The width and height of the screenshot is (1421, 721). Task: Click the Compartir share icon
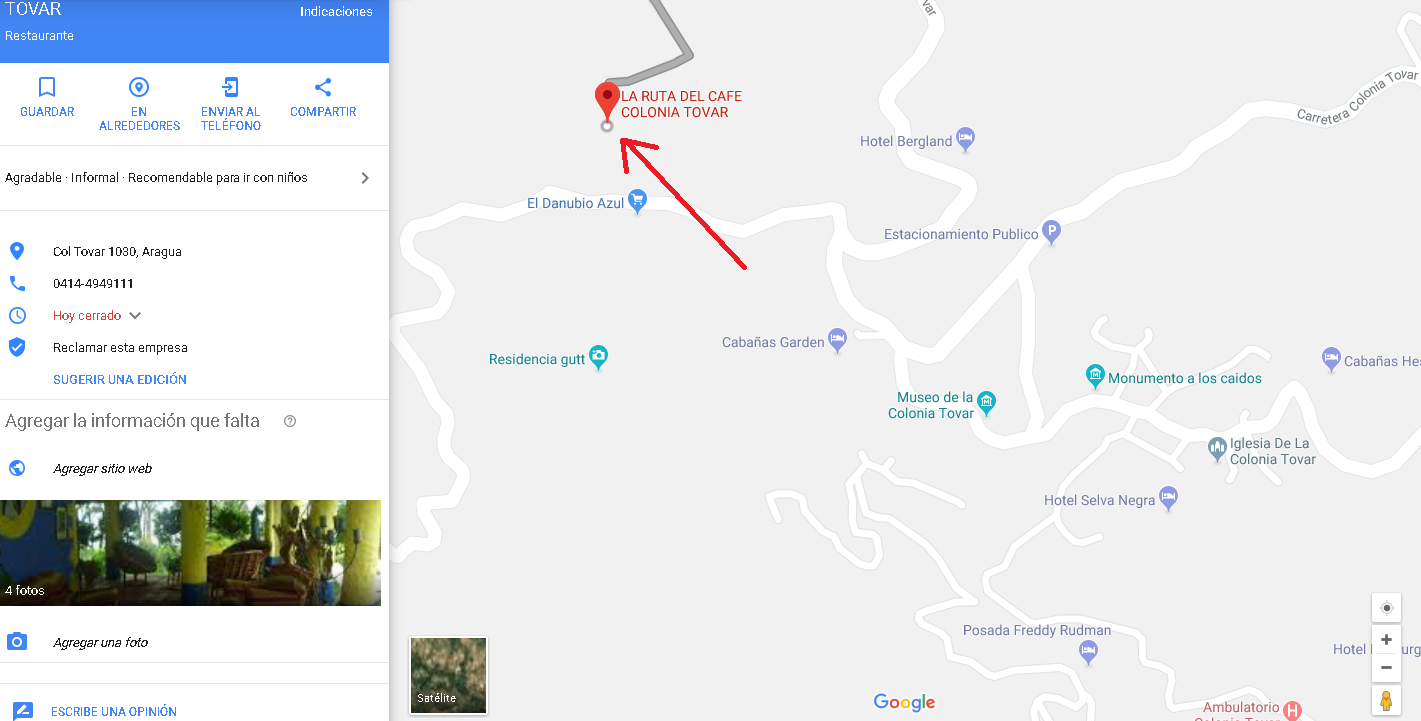323,87
